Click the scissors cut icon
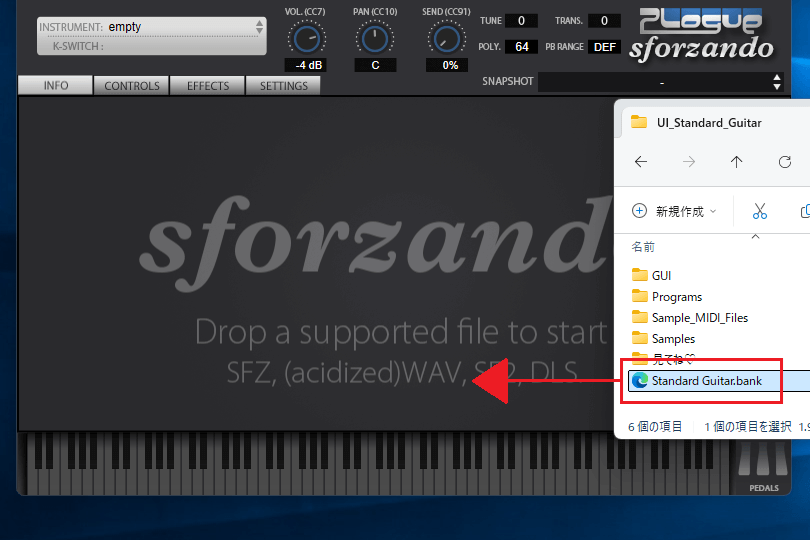810x540 pixels. (759, 211)
